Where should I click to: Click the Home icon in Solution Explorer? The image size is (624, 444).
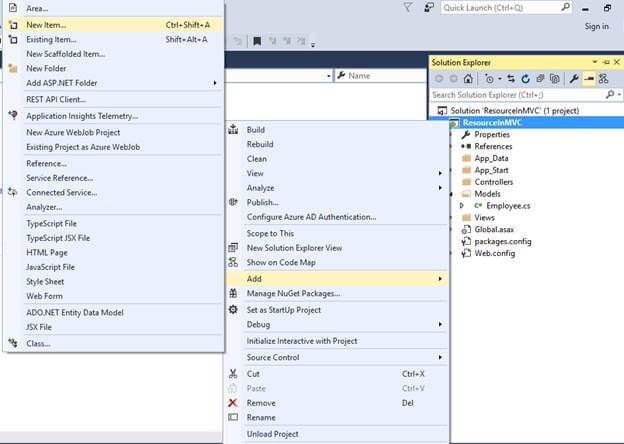tap(468, 79)
